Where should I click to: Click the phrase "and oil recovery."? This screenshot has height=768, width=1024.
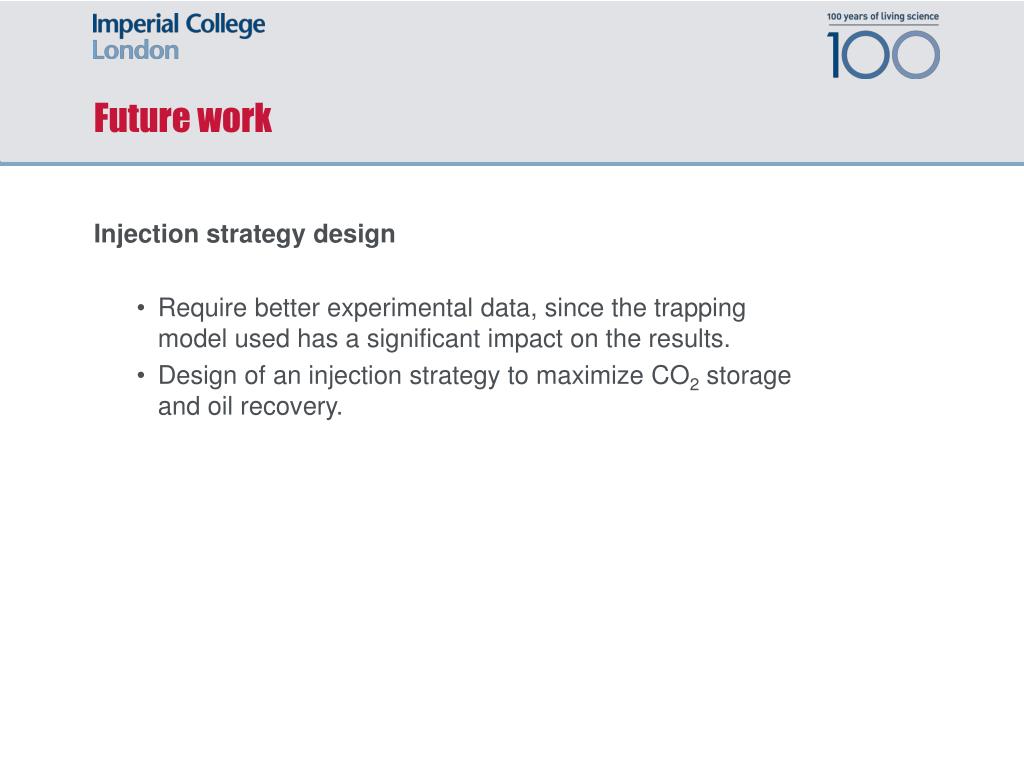(x=250, y=406)
